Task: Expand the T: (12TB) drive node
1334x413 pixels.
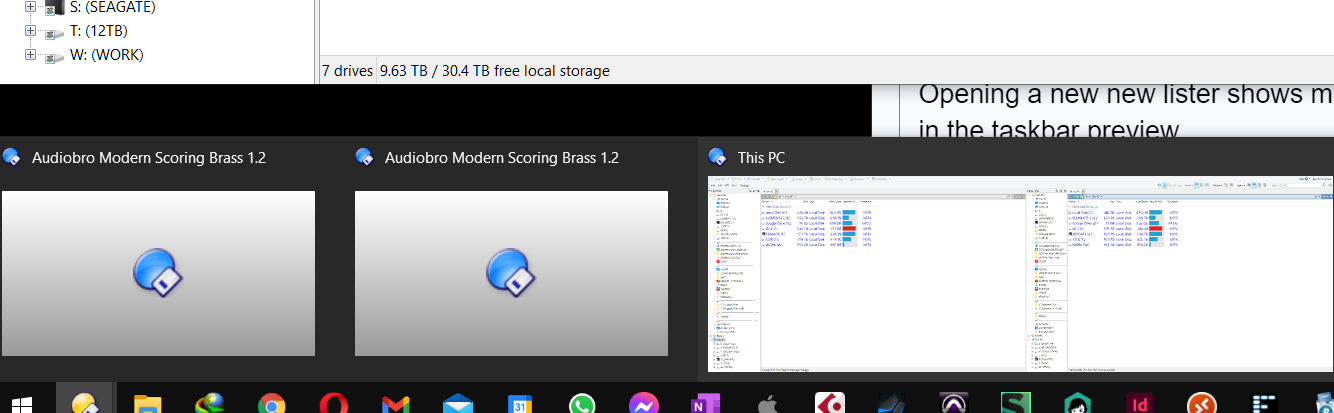Action: click(x=30, y=31)
